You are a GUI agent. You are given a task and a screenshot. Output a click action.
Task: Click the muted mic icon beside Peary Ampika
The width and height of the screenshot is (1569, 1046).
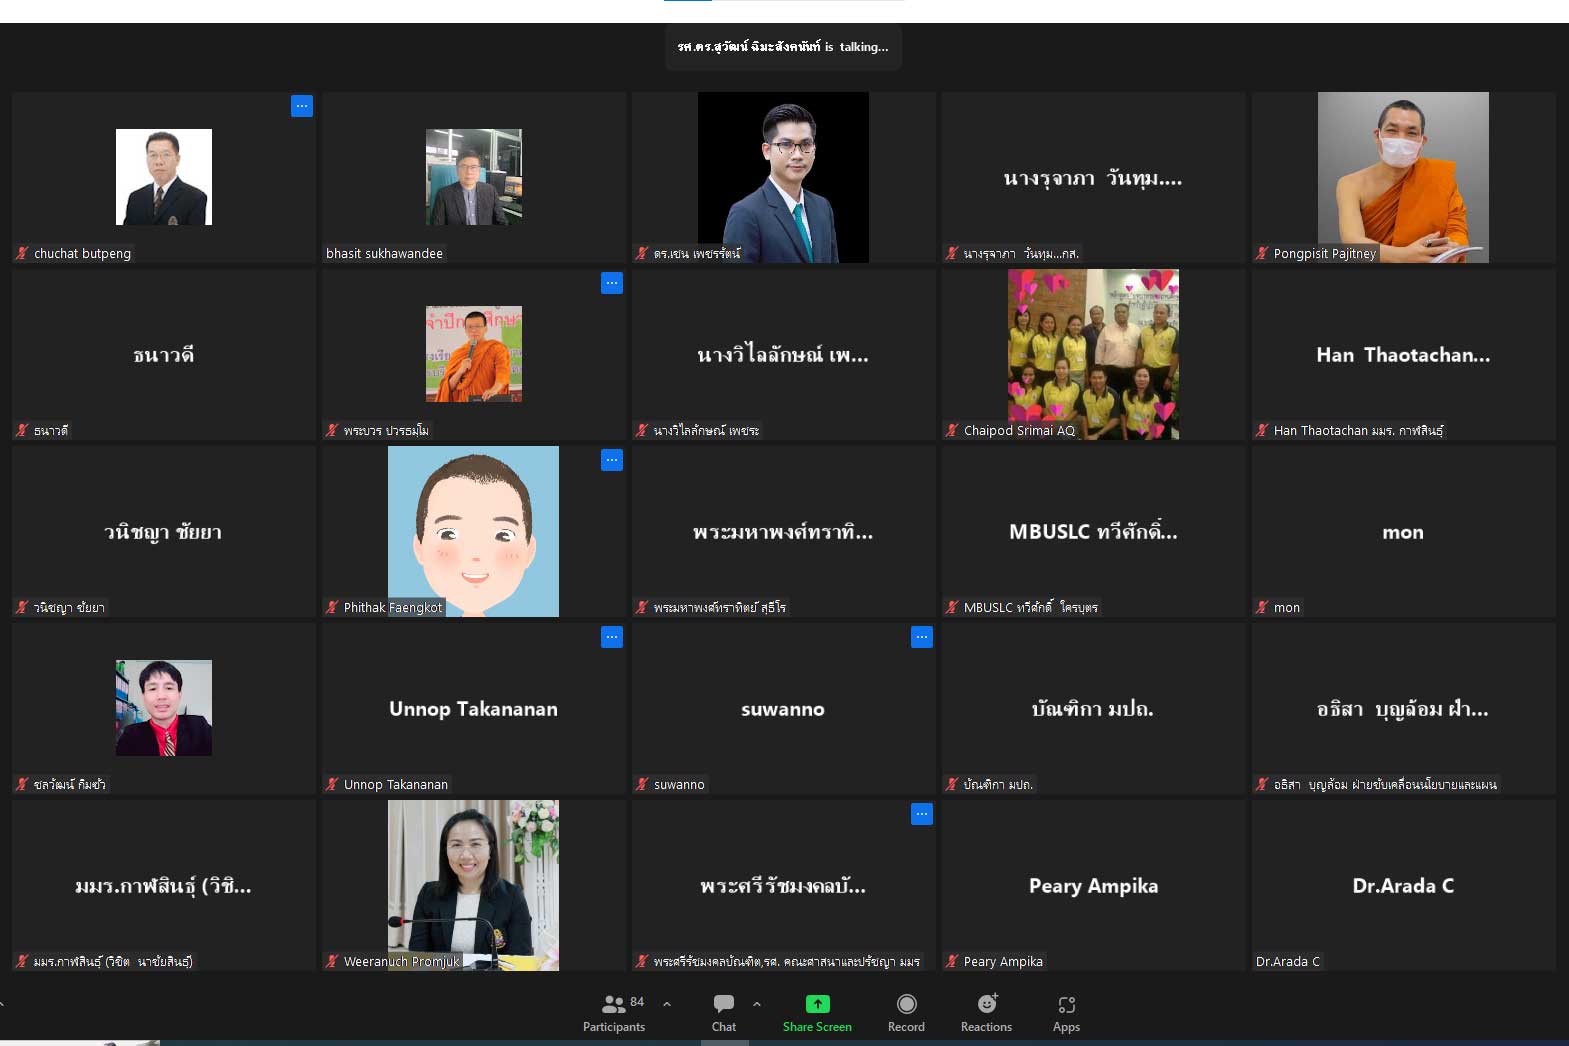click(952, 962)
